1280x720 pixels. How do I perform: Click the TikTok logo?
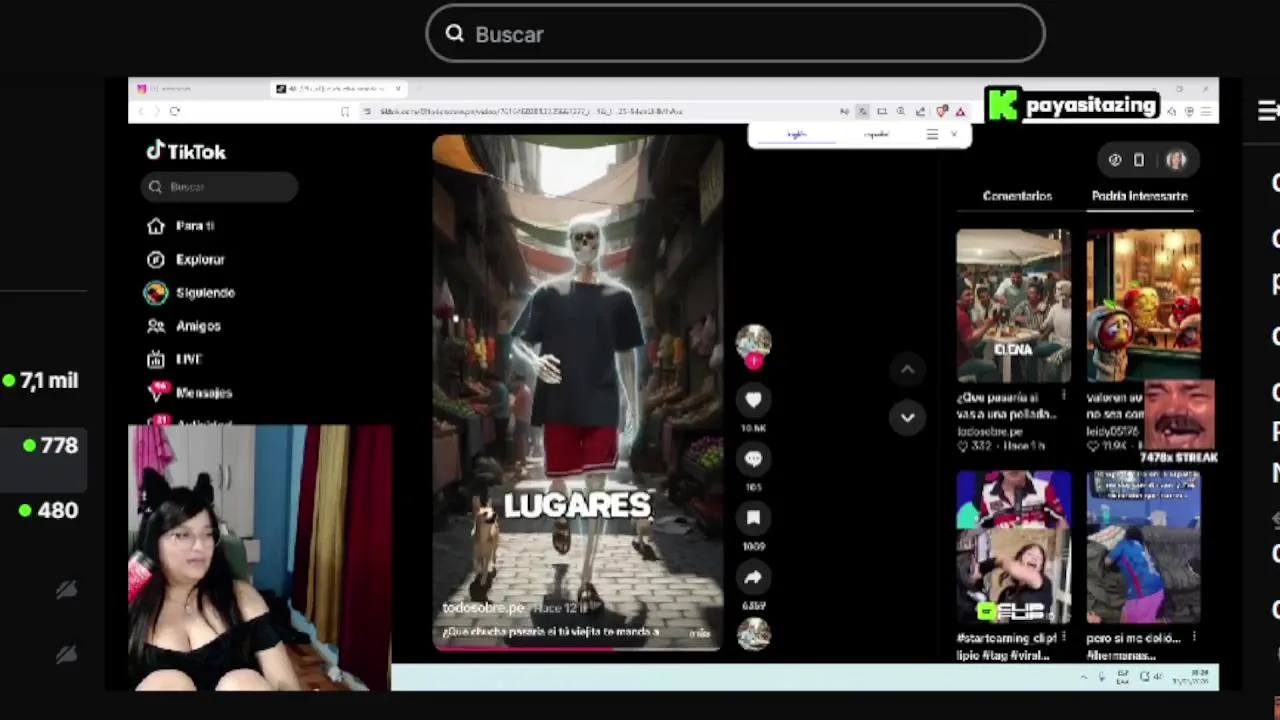click(186, 151)
